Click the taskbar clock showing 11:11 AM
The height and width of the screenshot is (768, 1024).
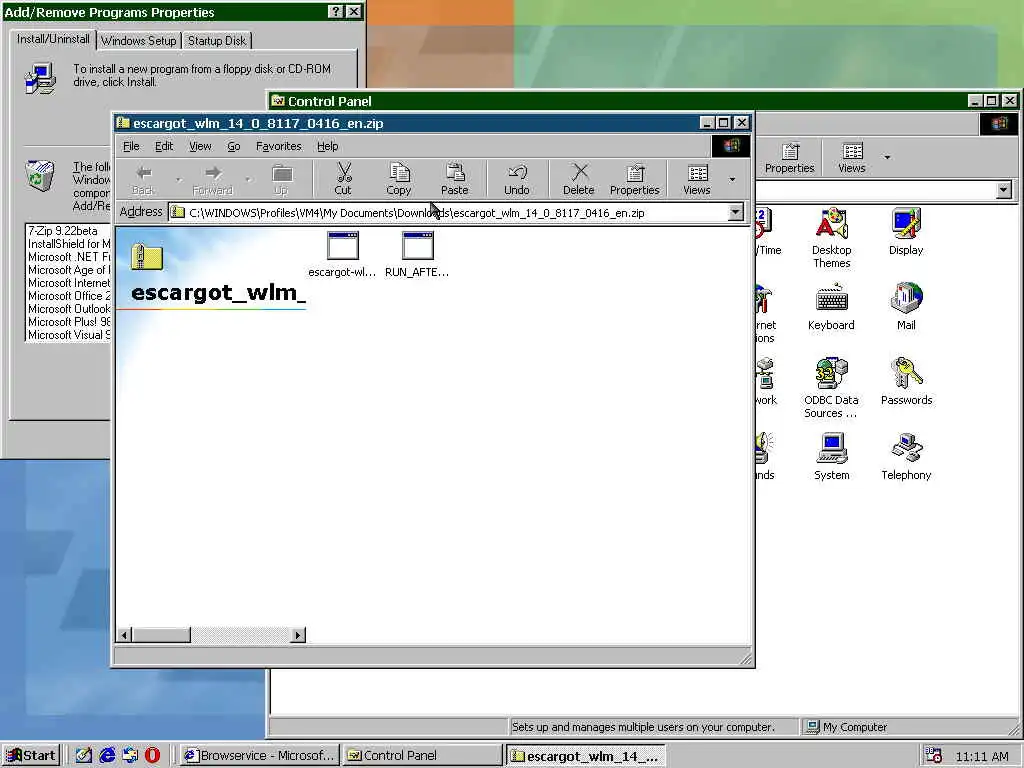[982, 756]
